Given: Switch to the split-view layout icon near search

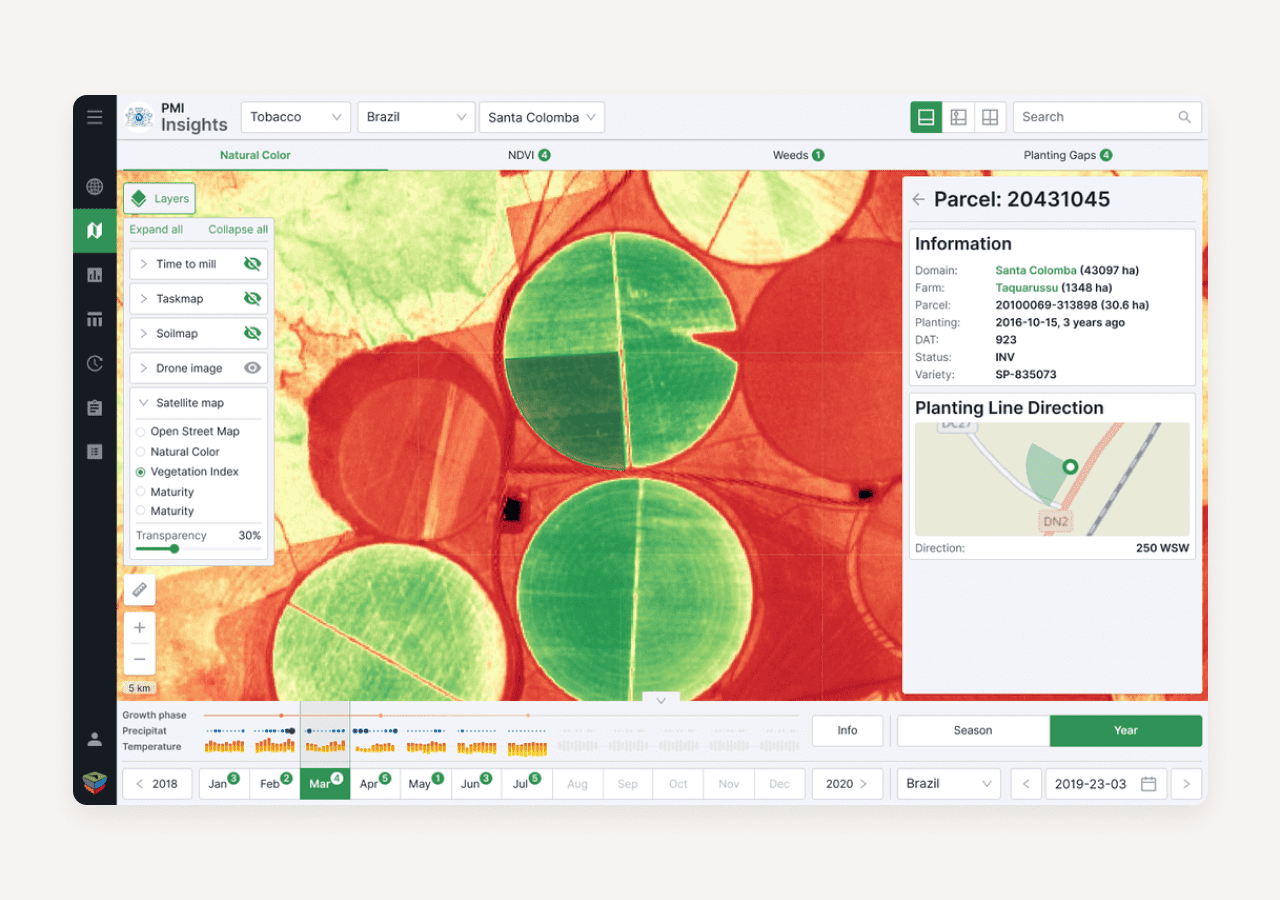Looking at the screenshot, I should pyautogui.click(x=958, y=117).
